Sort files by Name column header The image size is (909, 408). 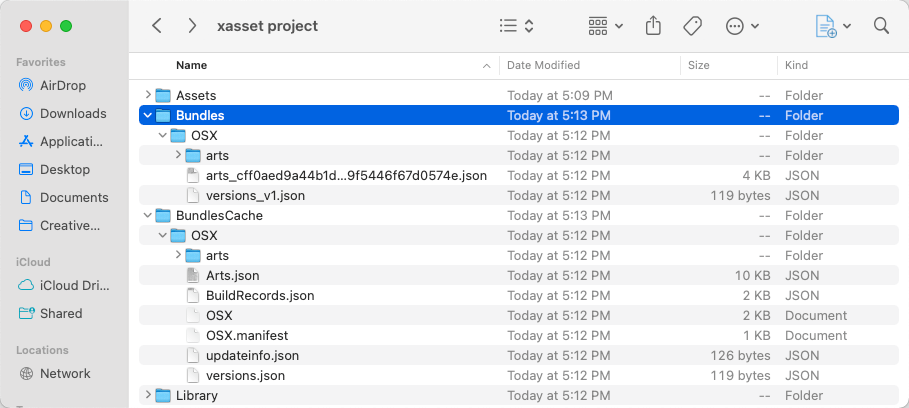click(191, 65)
